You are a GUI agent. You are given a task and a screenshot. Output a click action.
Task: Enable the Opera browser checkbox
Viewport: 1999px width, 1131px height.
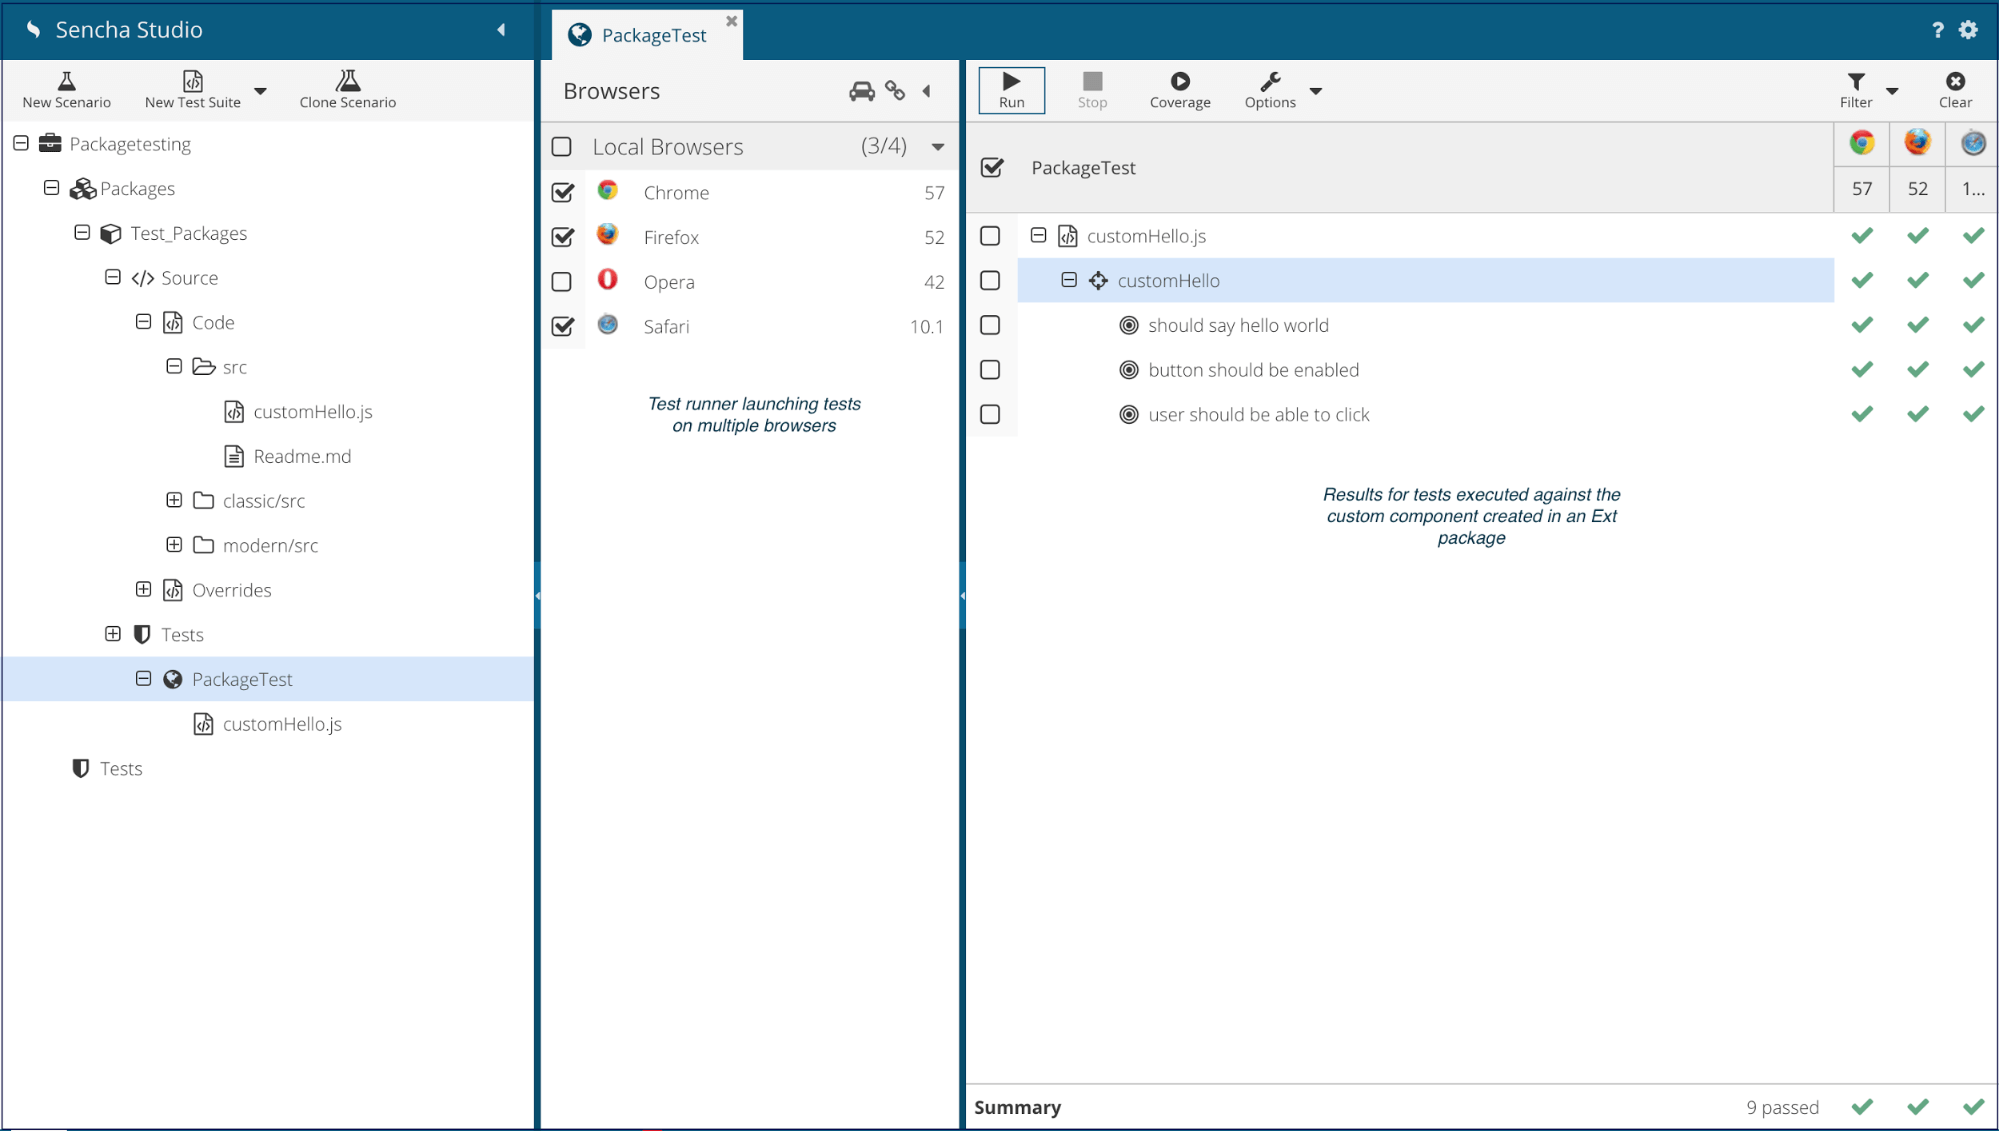[562, 282]
